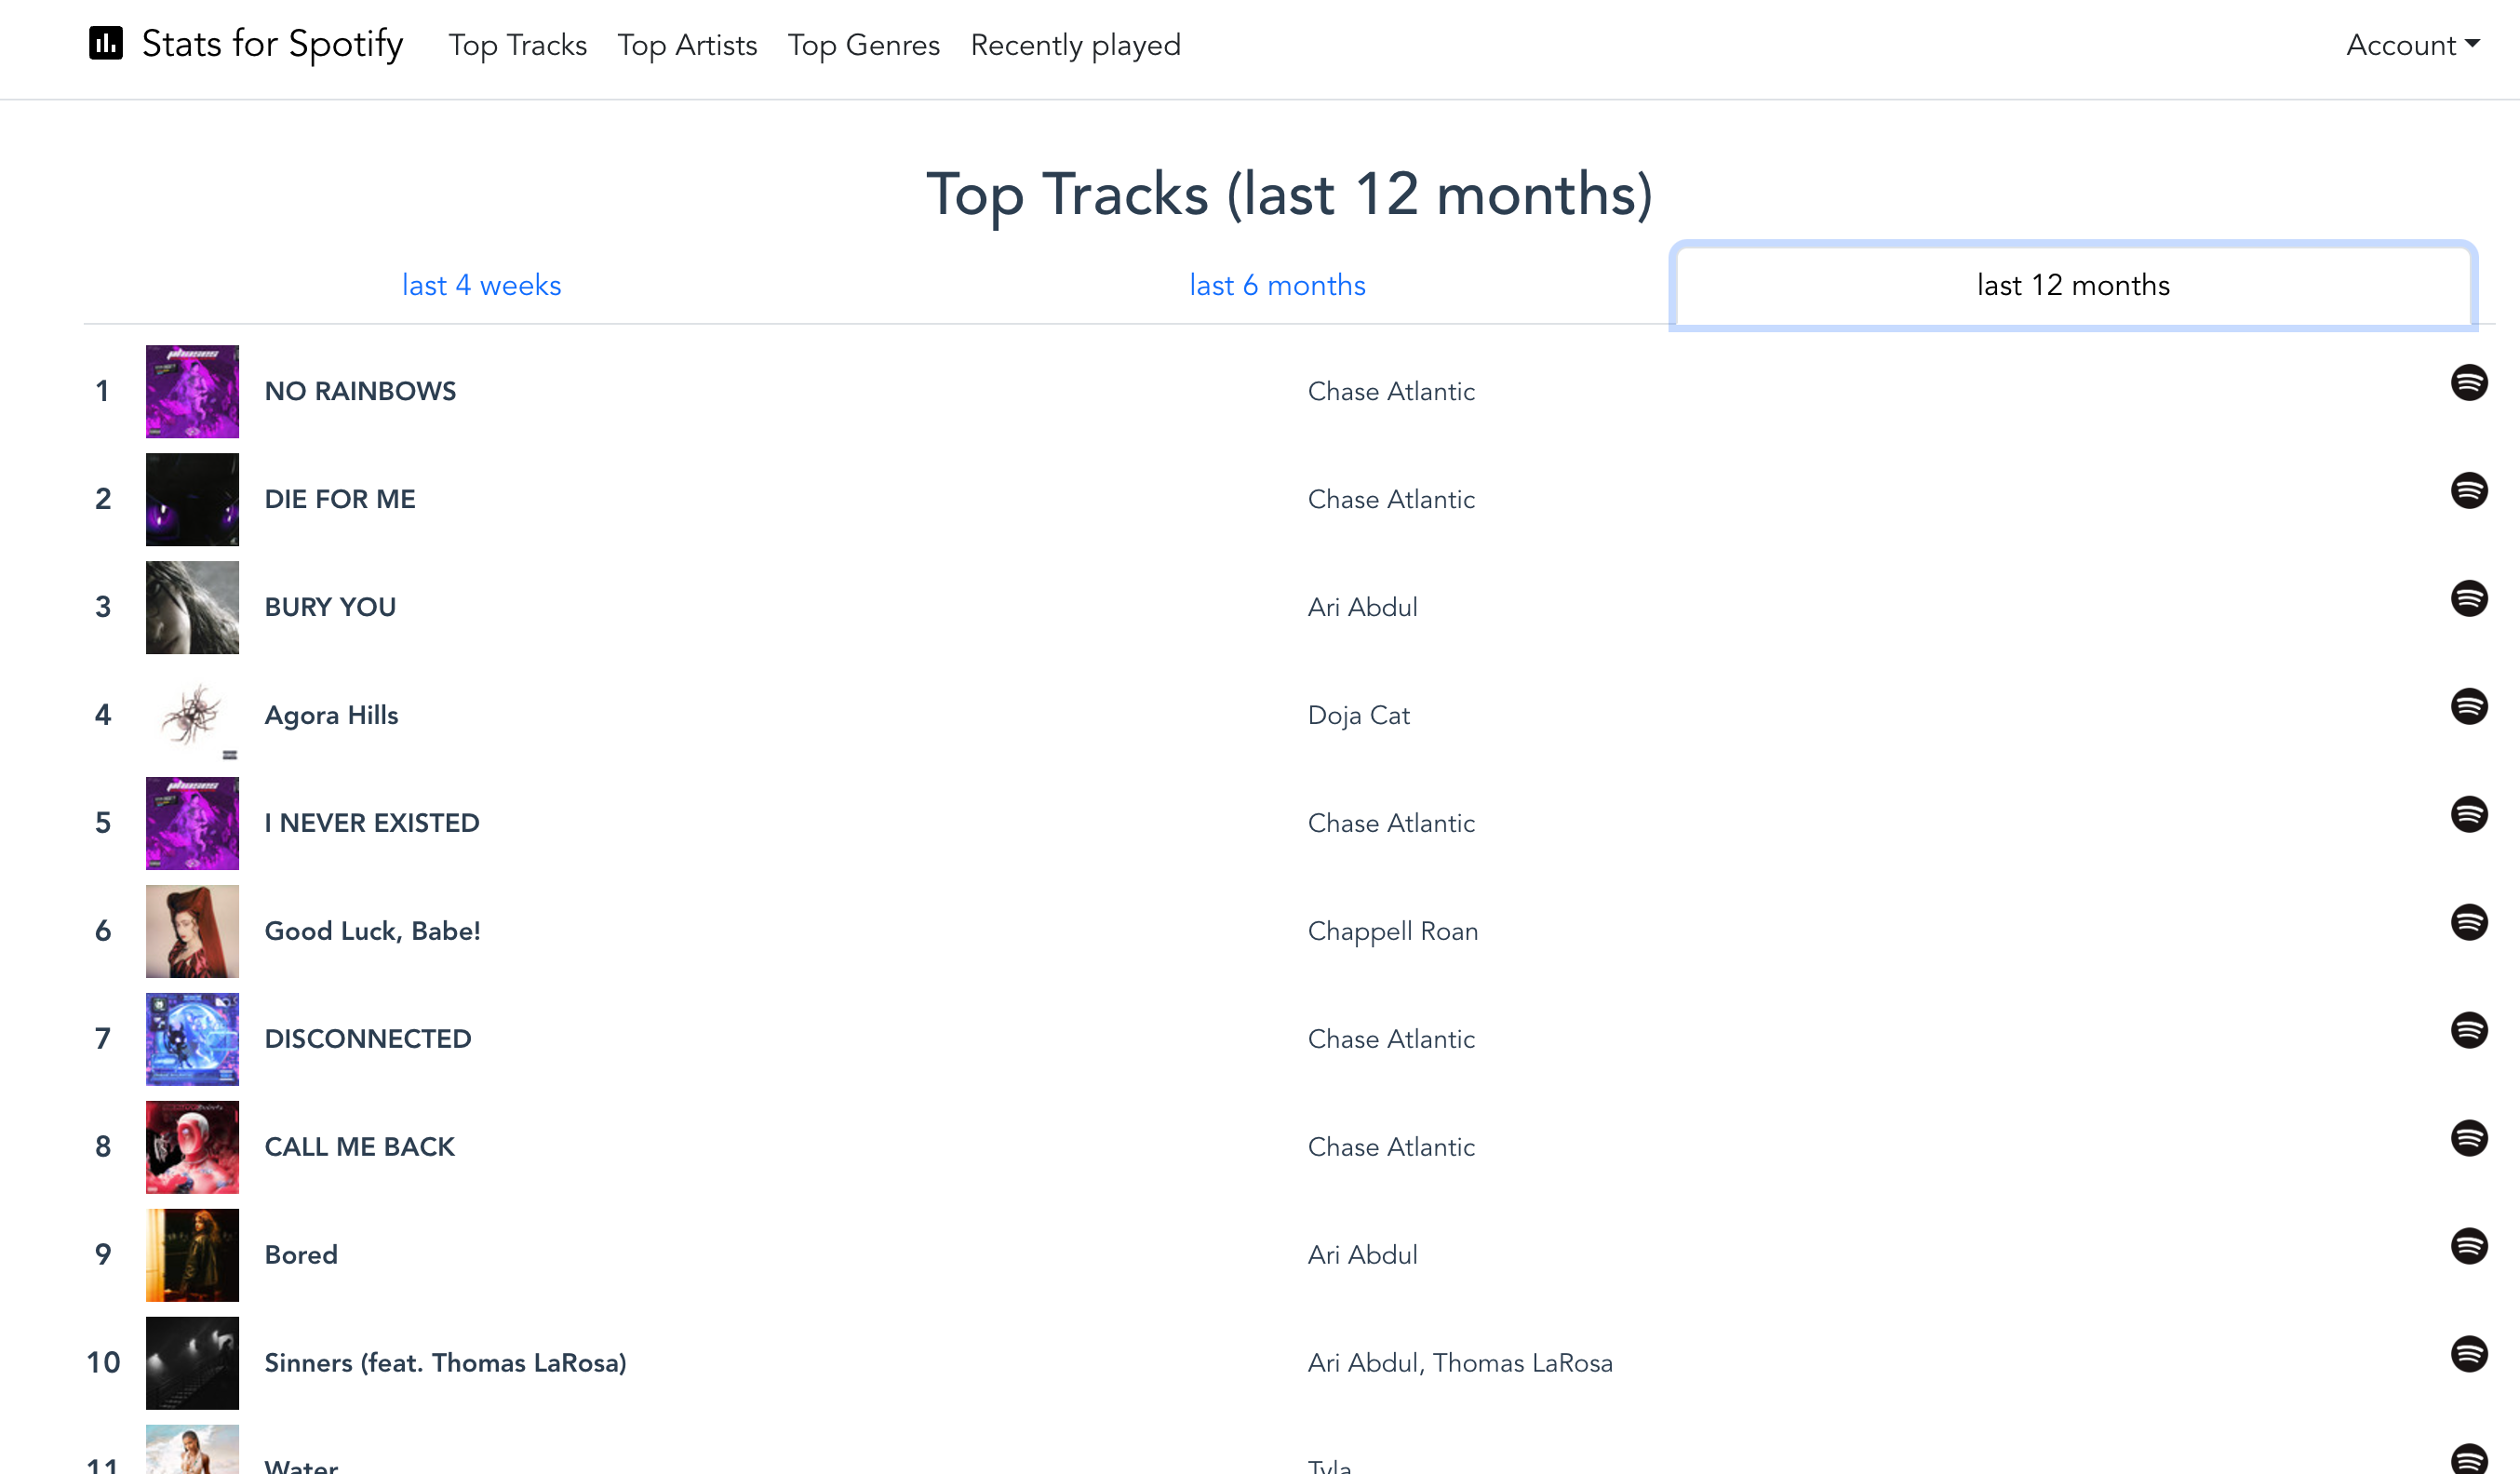Click album thumbnail for NO RAINBOWS
Viewport: 2520px width, 1474px height.
(192, 390)
